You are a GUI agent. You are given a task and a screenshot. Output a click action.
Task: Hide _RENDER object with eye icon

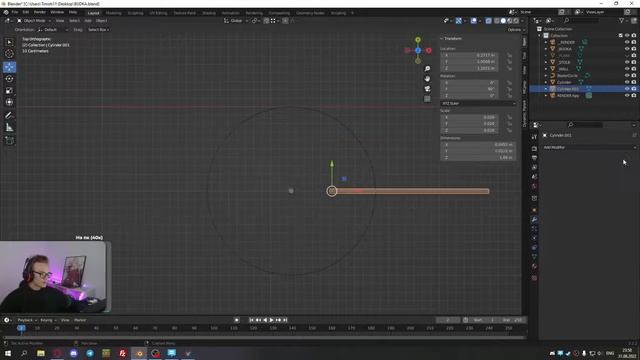click(627, 42)
